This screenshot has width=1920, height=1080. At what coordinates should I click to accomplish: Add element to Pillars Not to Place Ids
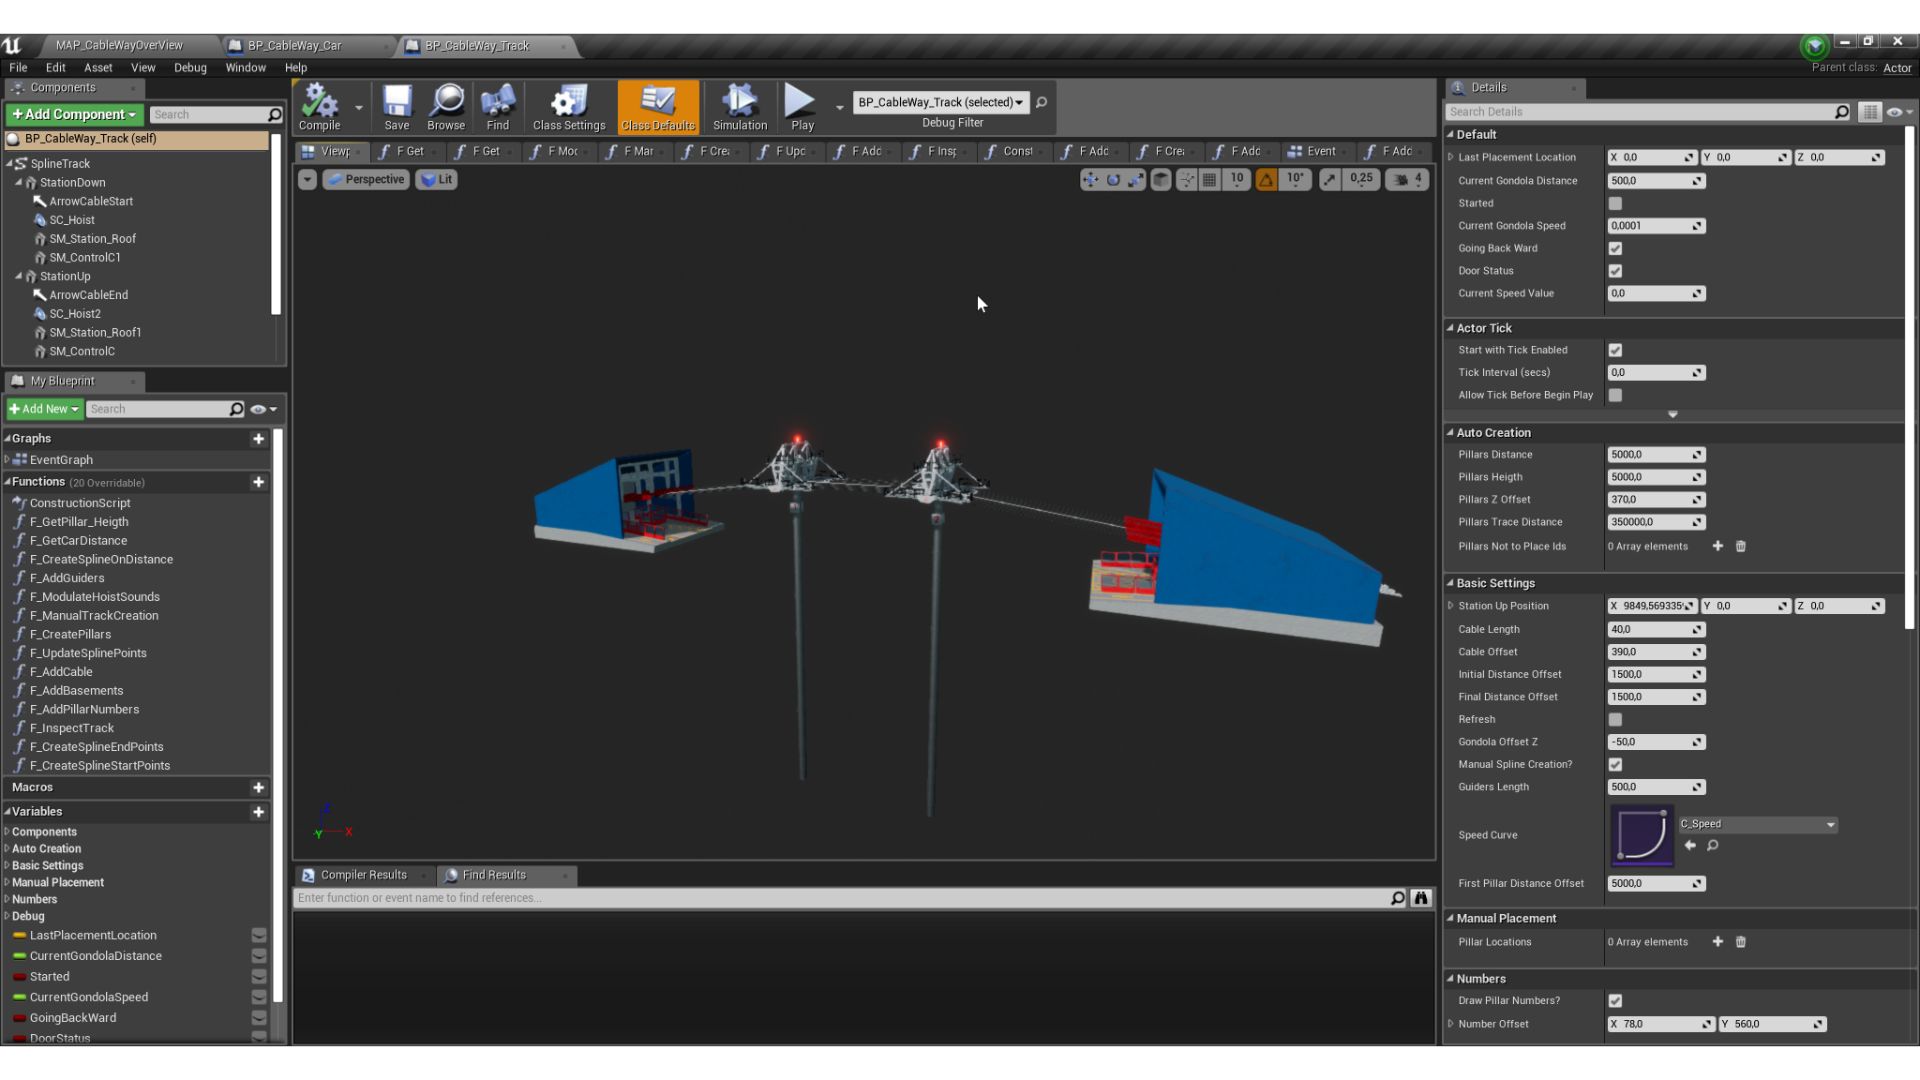[1717, 546]
